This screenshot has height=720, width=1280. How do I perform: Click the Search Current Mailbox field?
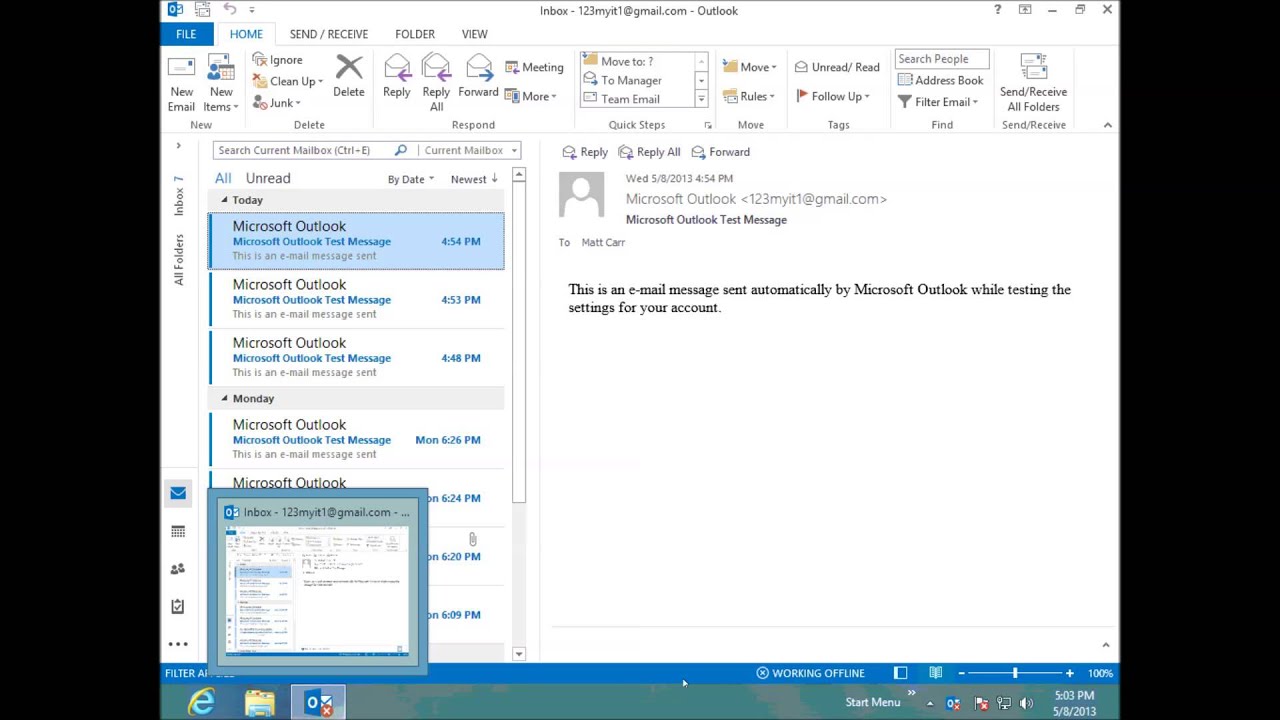click(303, 150)
